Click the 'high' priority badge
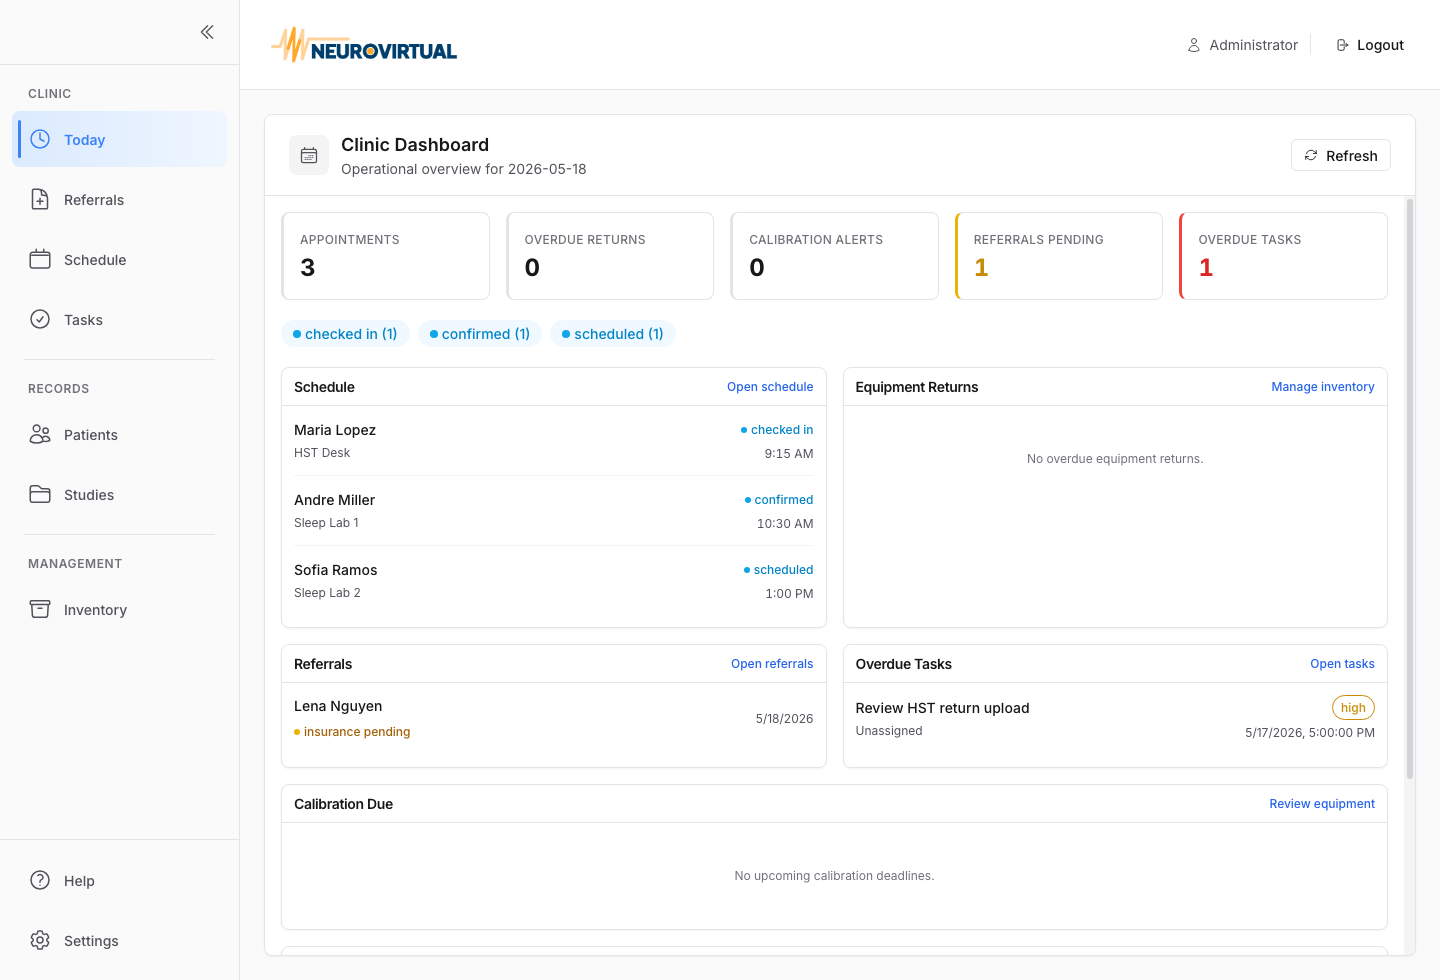1440x980 pixels. 1353,708
